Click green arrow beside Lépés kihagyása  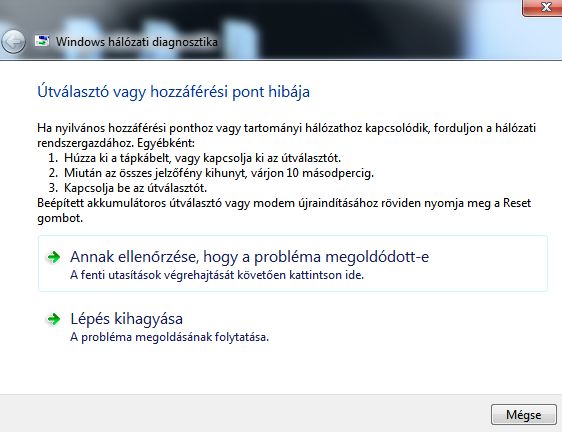click(54, 319)
